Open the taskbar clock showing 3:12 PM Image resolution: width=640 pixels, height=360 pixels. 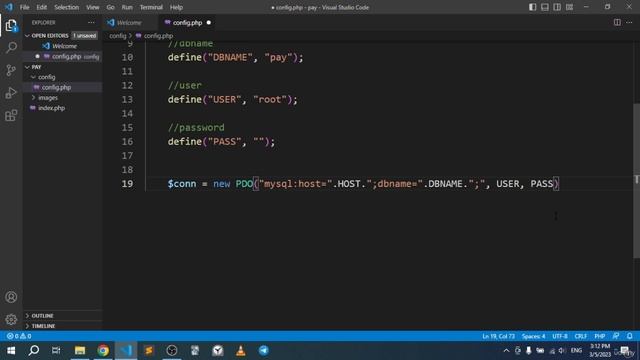tap(600, 351)
